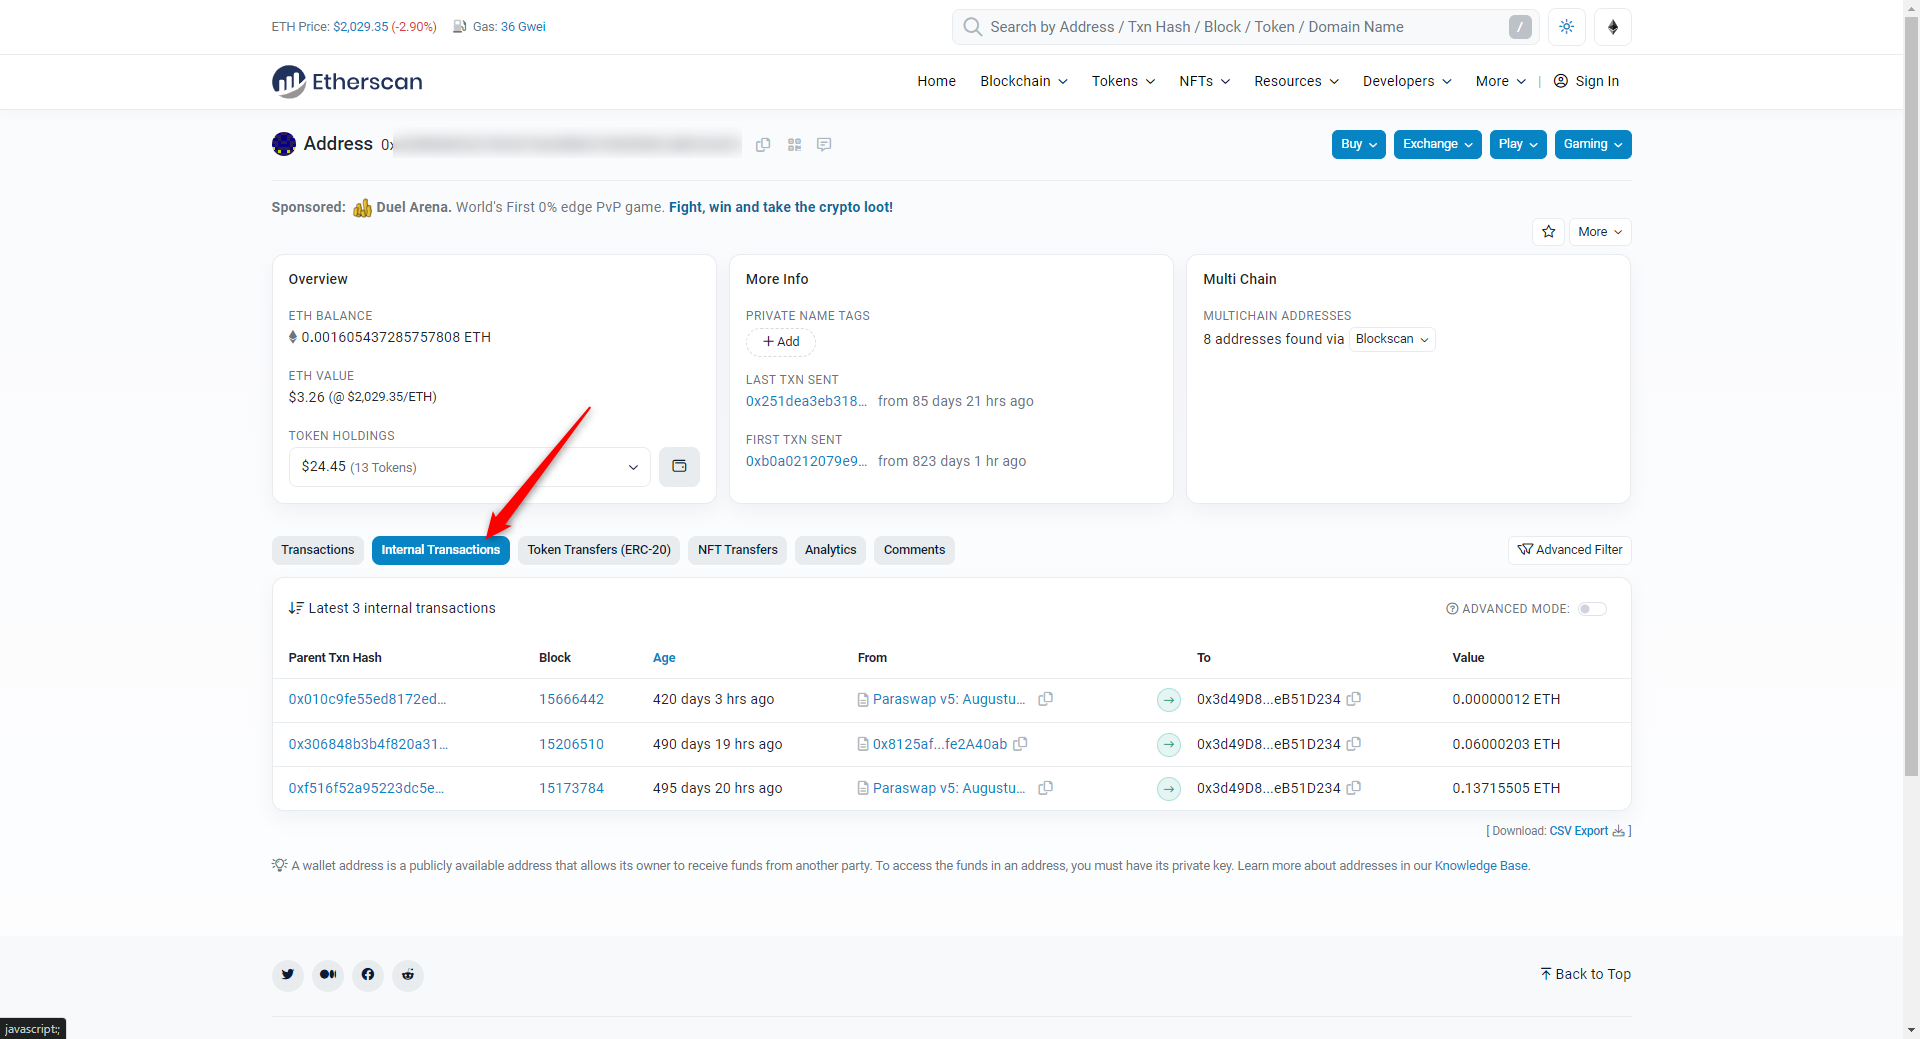Open block 15666442 link
The height and width of the screenshot is (1039, 1920).
571,699
